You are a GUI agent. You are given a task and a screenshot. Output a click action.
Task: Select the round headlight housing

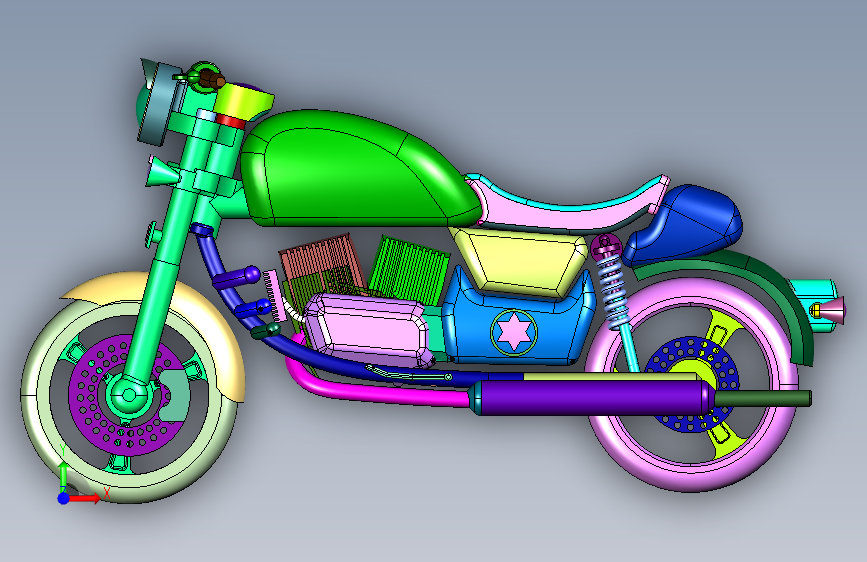(159, 104)
